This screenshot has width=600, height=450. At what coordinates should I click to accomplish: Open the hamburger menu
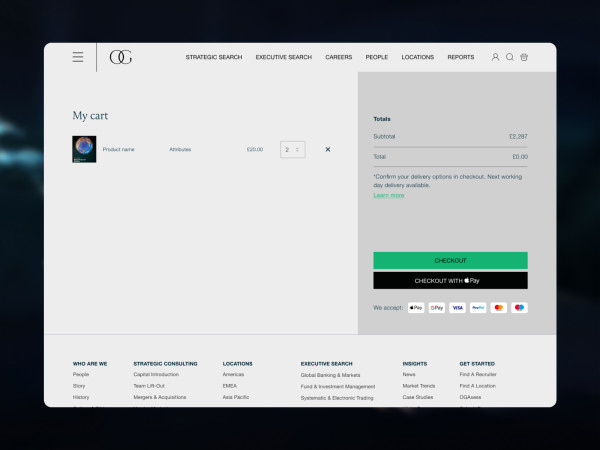(x=78, y=57)
